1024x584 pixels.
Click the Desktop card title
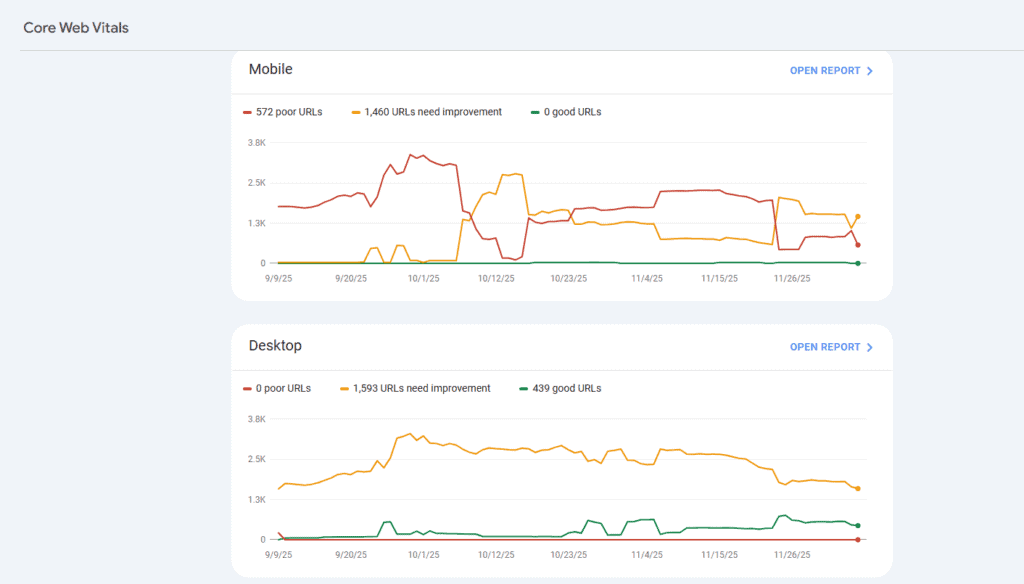point(275,345)
